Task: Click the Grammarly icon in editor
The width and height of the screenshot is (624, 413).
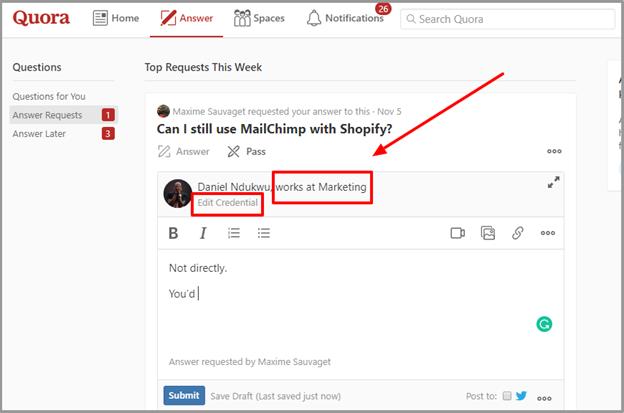Action: coord(544,324)
